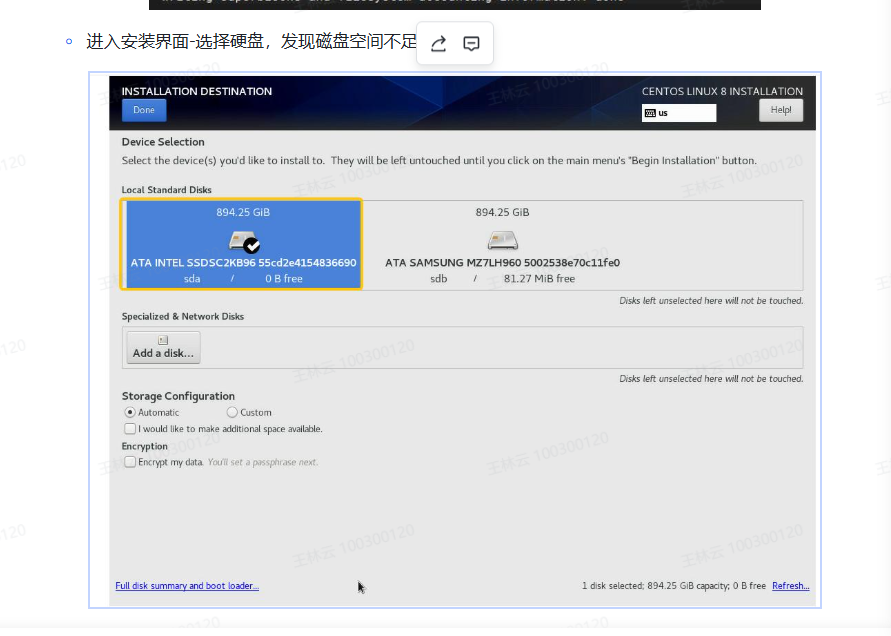This screenshot has width=891, height=636.
Task: Click the blue Done button
Action: [144, 110]
